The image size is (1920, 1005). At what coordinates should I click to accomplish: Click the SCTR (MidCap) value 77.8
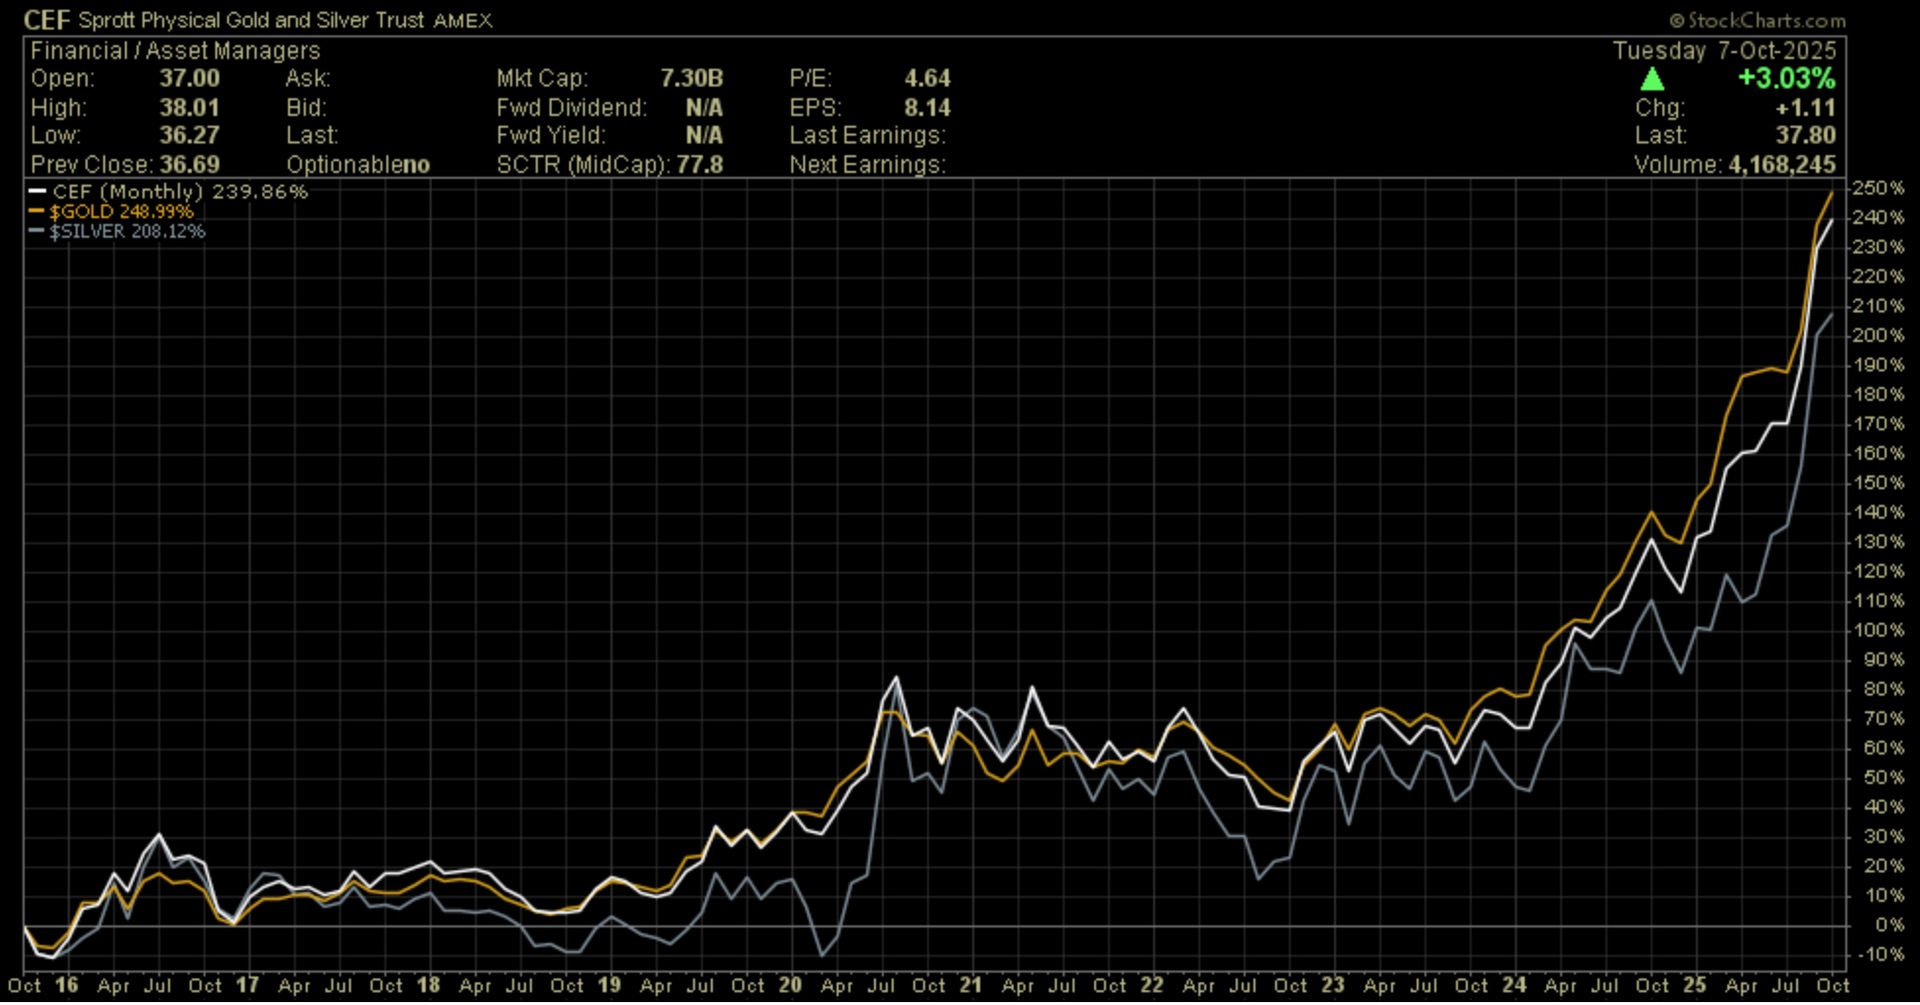(699, 165)
